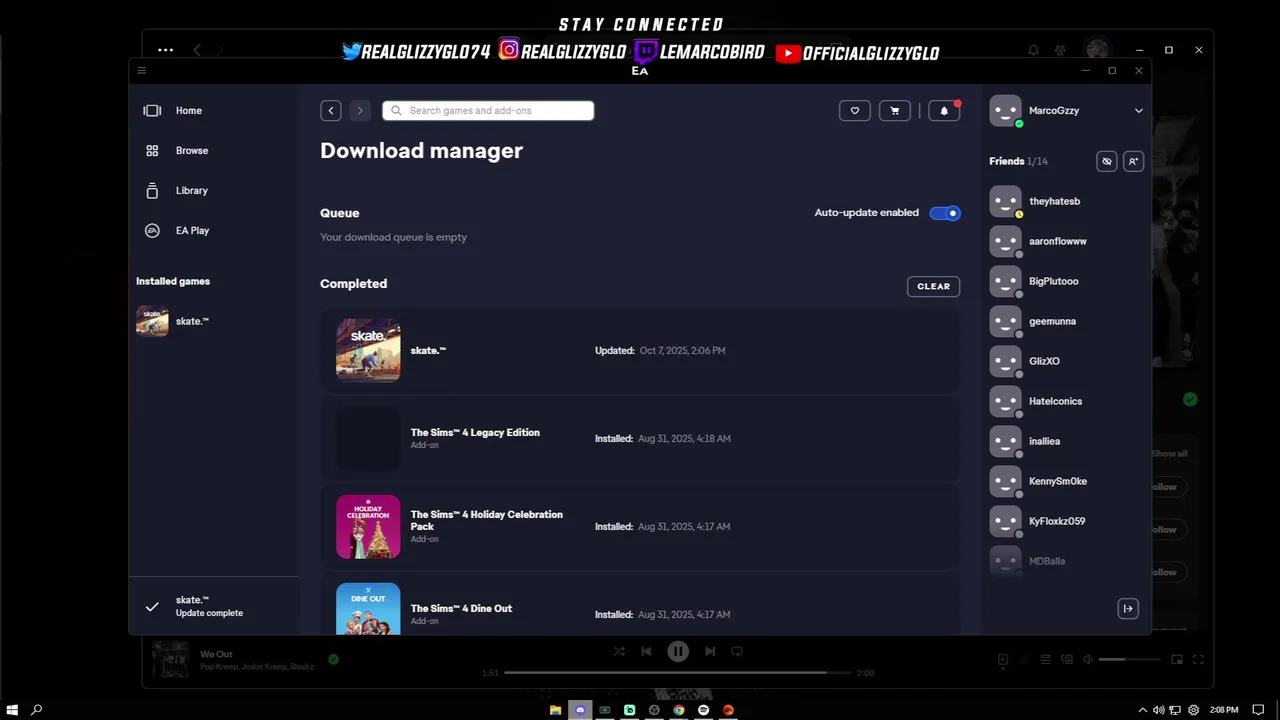The image size is (1280, 720).
Task: Open Discord from the taskbar
Action: (580, 710)
